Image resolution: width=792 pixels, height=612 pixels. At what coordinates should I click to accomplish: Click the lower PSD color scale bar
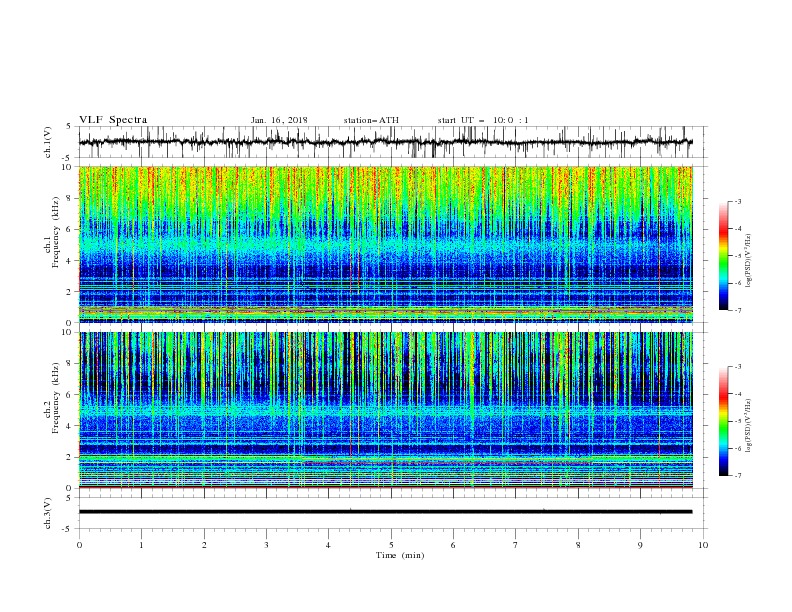(723, 421)
